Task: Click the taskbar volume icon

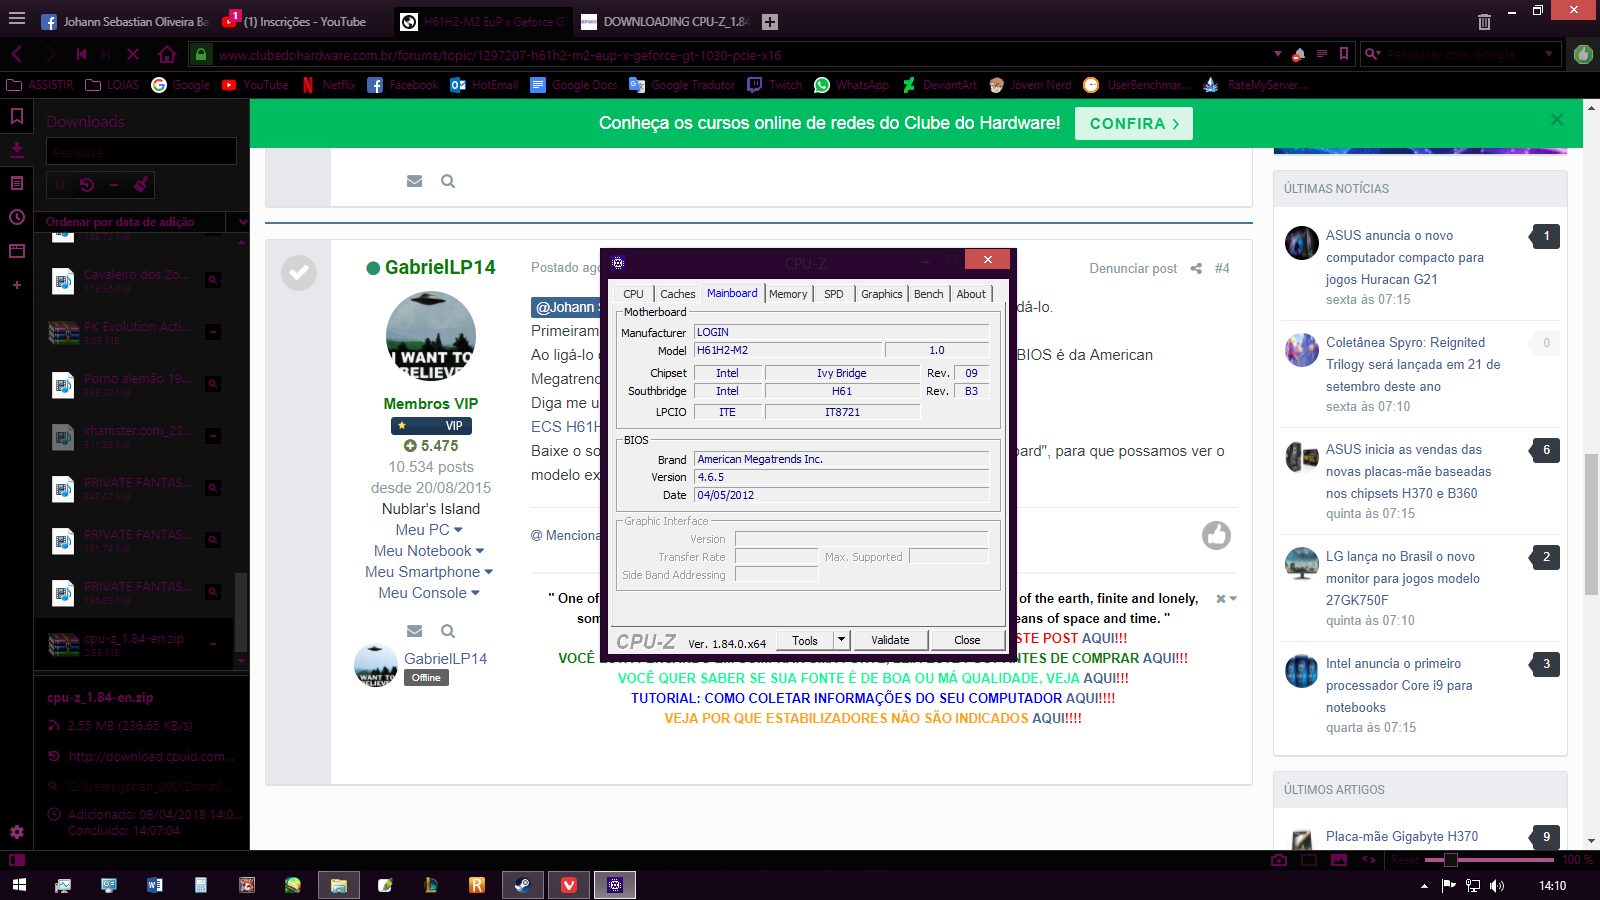Action: [1497, 886]
